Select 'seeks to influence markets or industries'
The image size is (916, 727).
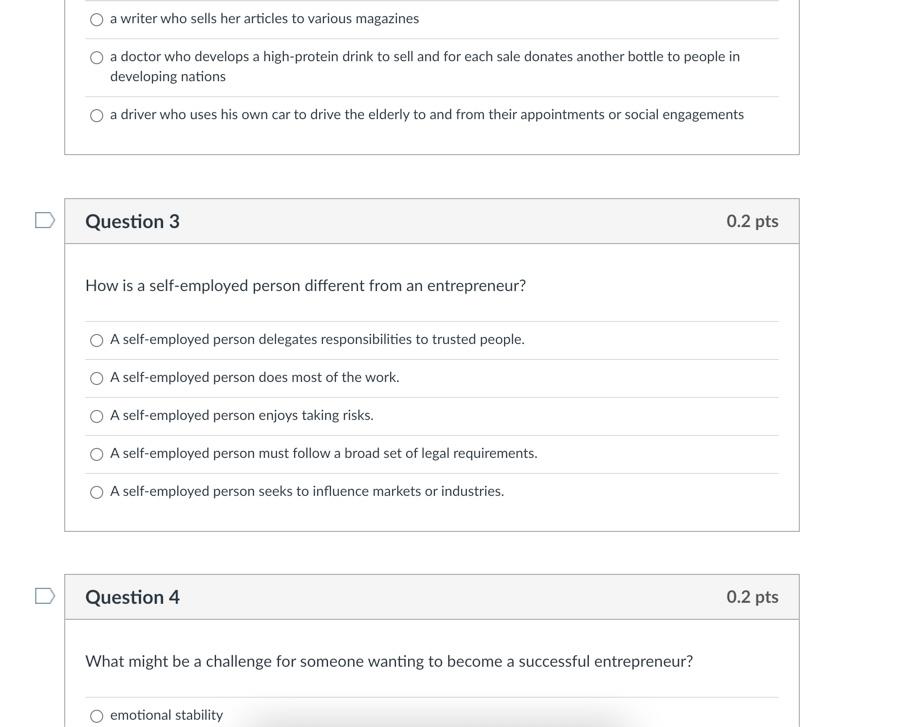(96, 491)
